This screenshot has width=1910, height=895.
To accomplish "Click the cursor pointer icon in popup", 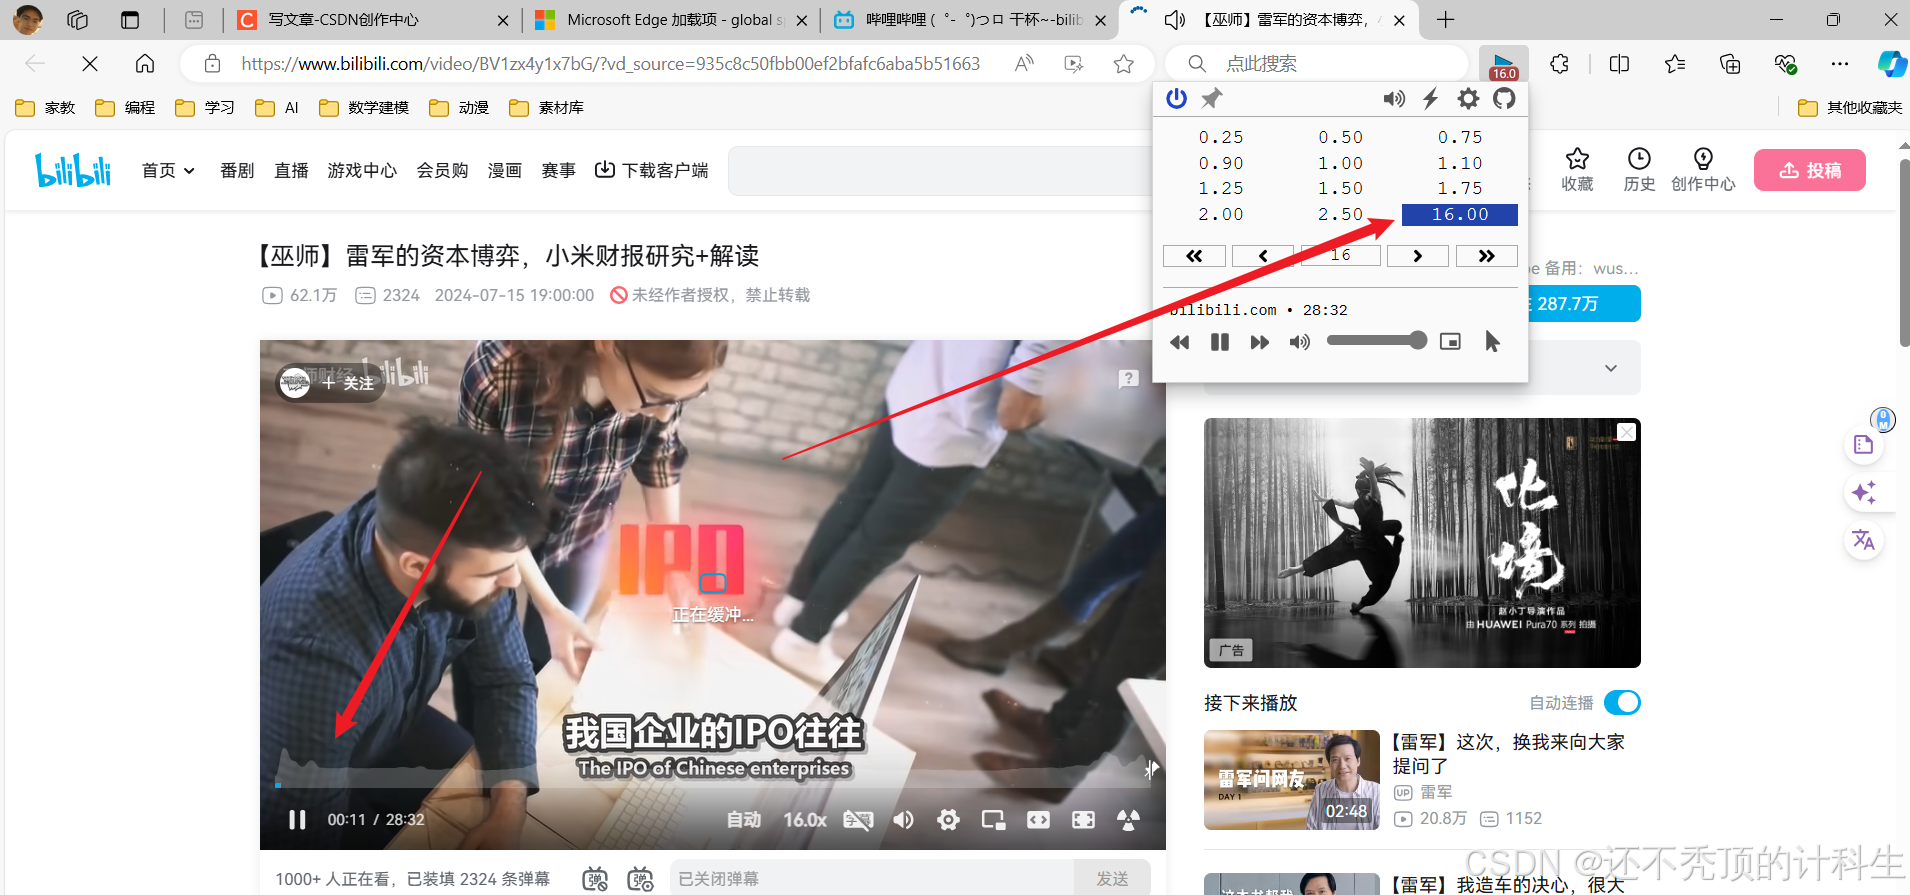I will click(1492, 342).
